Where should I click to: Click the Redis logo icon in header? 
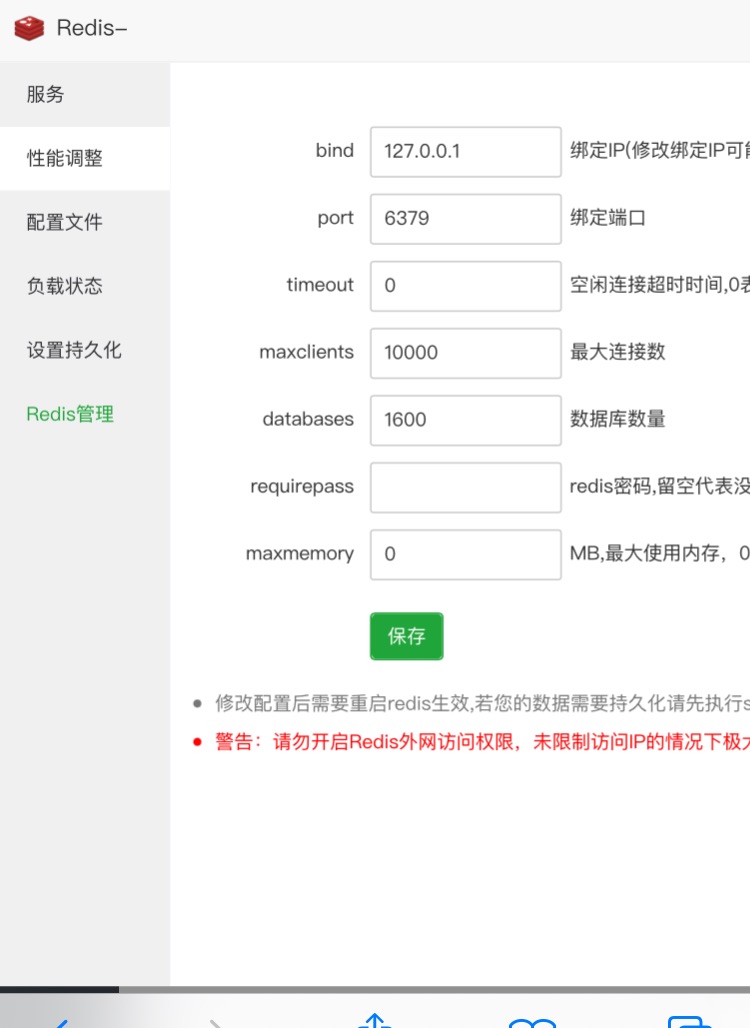29,29
